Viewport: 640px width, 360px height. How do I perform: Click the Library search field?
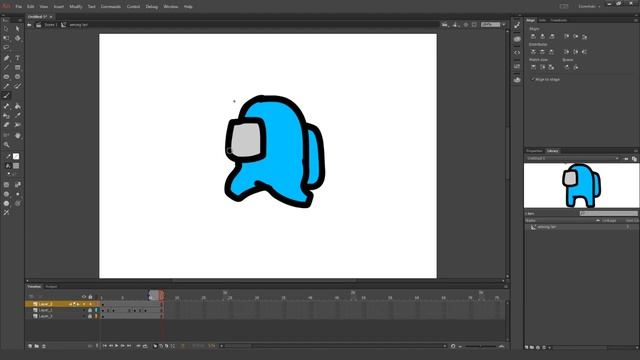(x=609, y=213)
